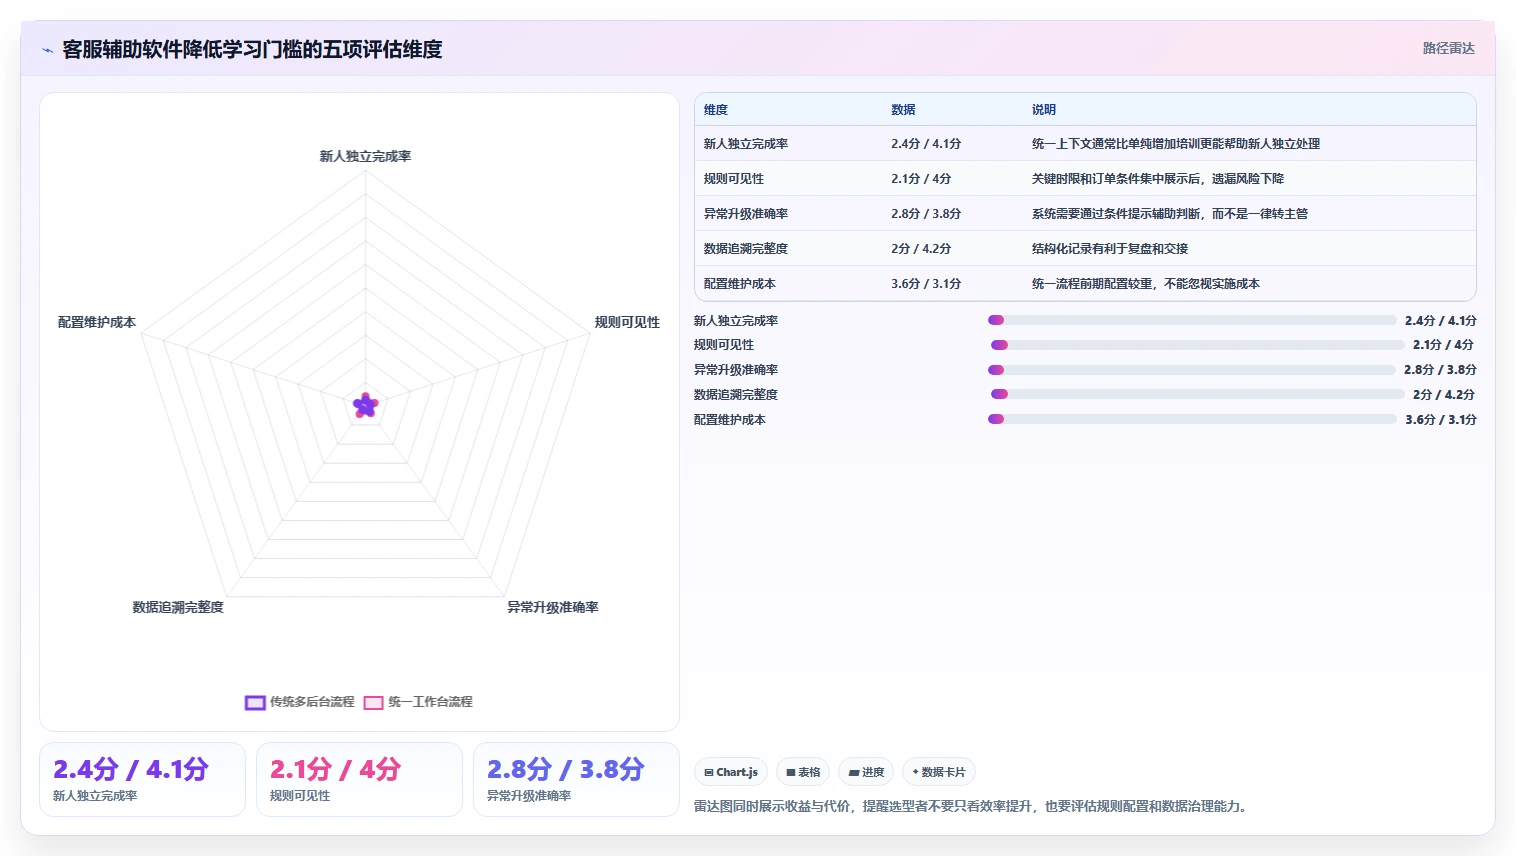Viewport: 1516px width, 856px height.
Task: Select table cell 新人独立完成率
Action: coord(746,144)
